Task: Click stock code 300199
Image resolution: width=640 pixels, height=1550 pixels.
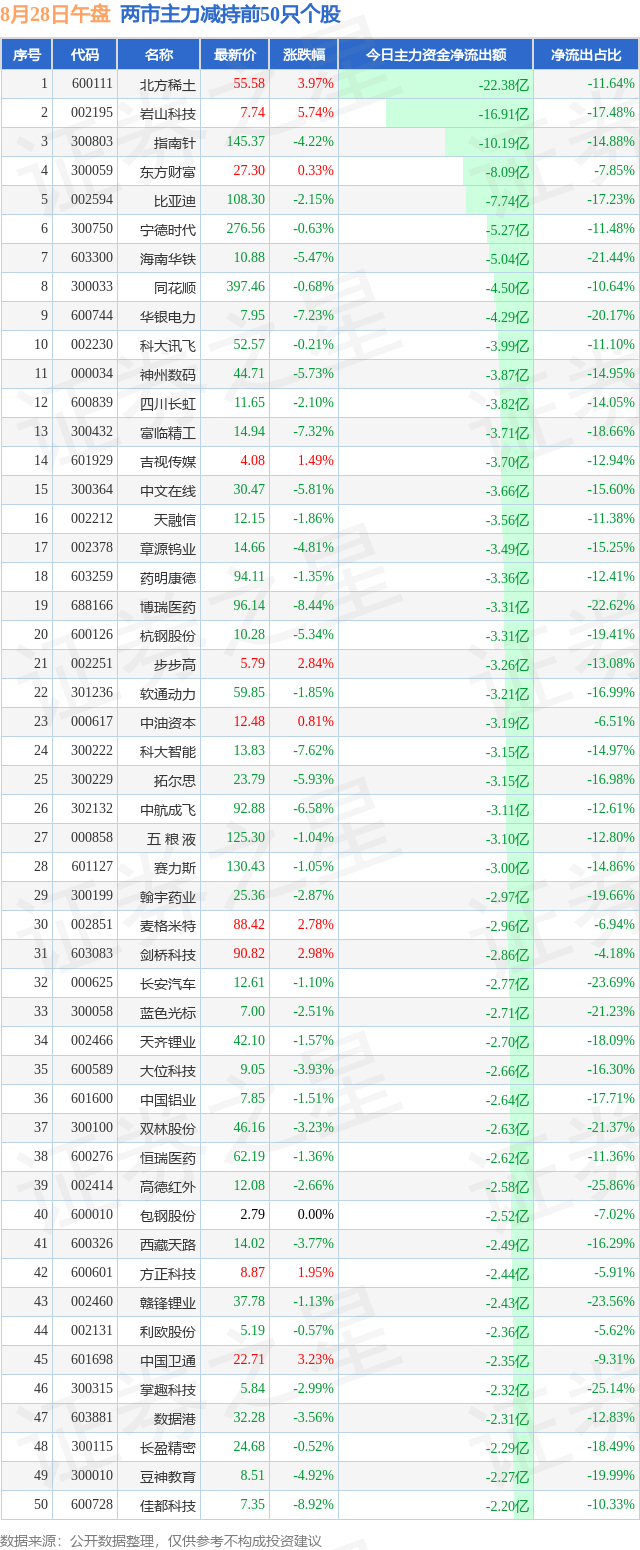Action: (x=92, y=896)
